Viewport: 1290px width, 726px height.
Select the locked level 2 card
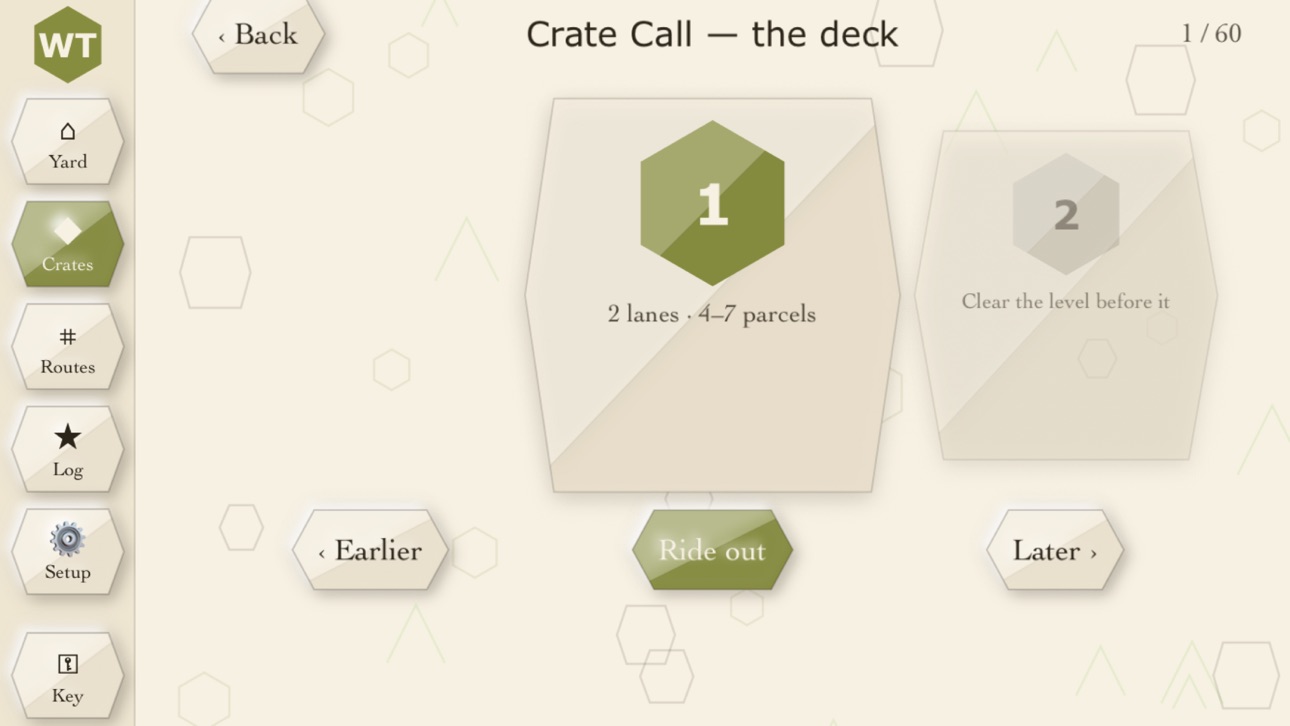[1066, 295]
